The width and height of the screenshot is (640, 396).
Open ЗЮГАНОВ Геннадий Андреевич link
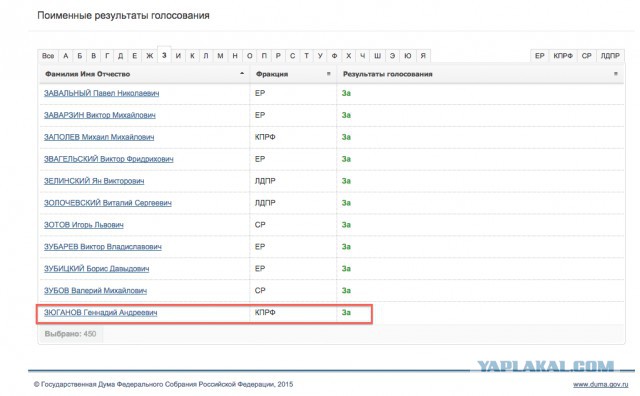pos(100,312)
